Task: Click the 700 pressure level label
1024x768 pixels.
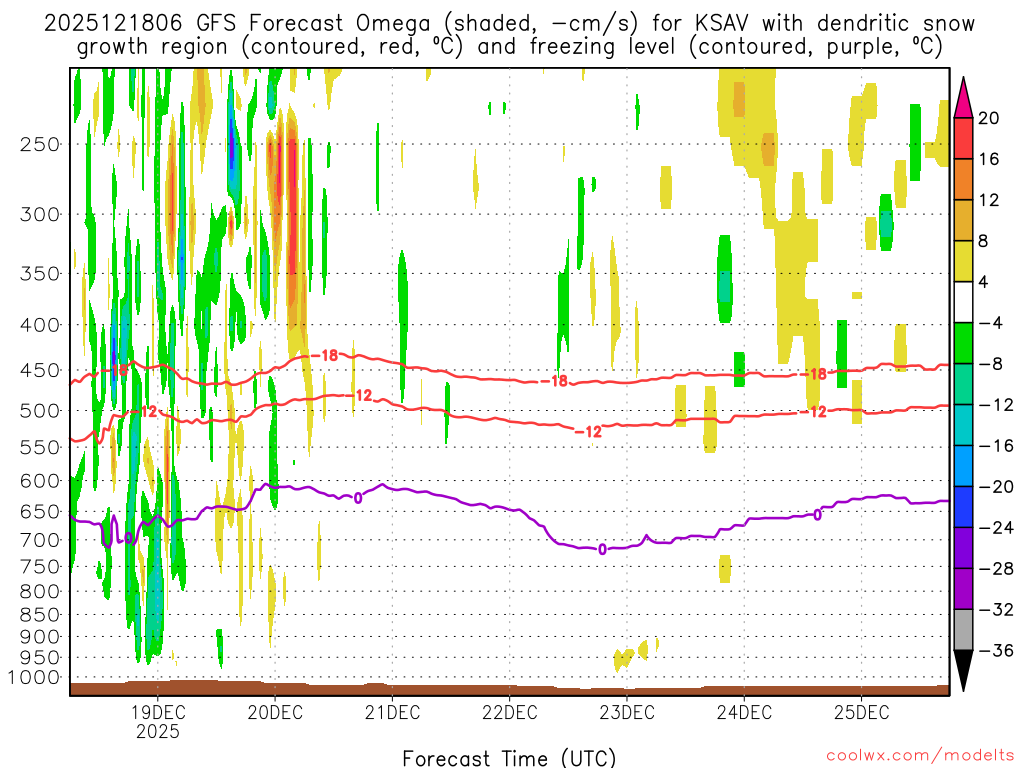Action: [40, 540]
